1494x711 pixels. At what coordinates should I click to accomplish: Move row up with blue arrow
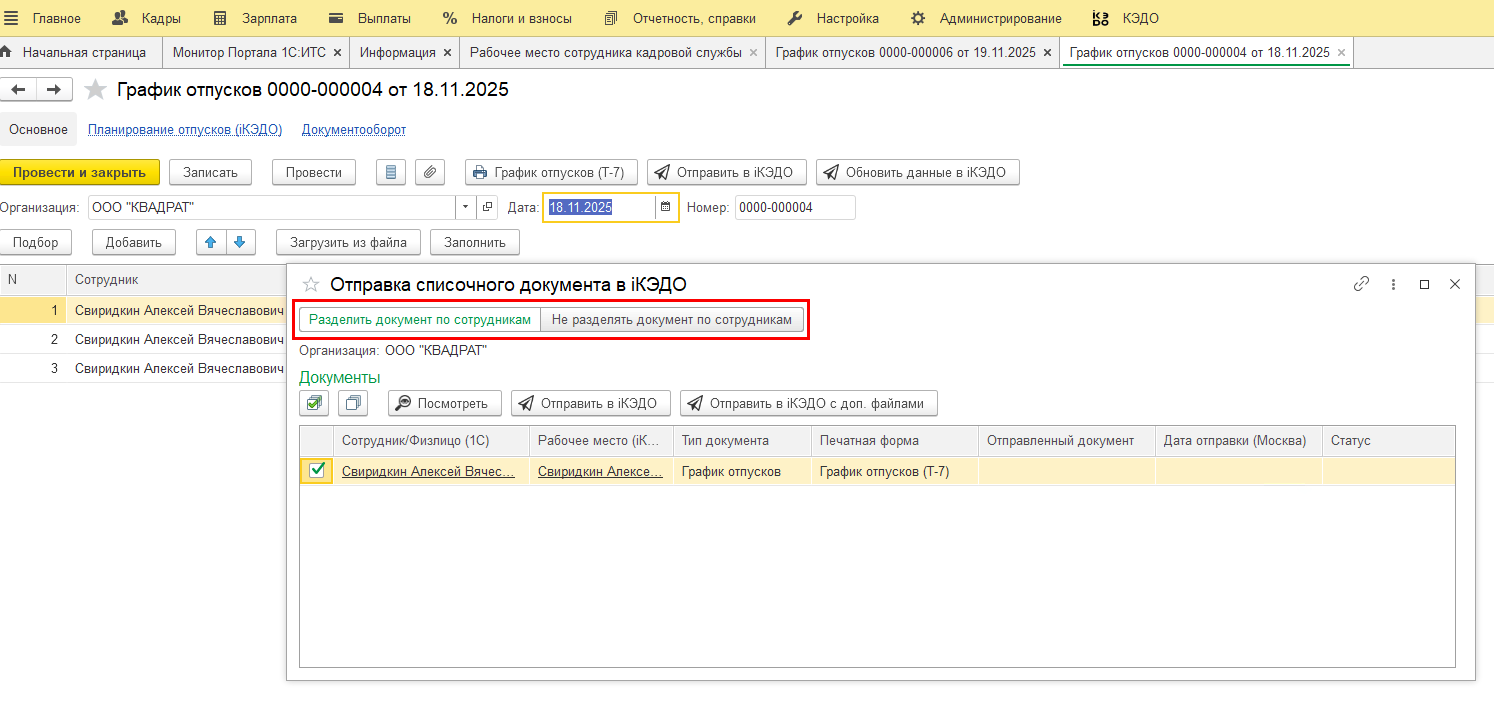(211, 242)
